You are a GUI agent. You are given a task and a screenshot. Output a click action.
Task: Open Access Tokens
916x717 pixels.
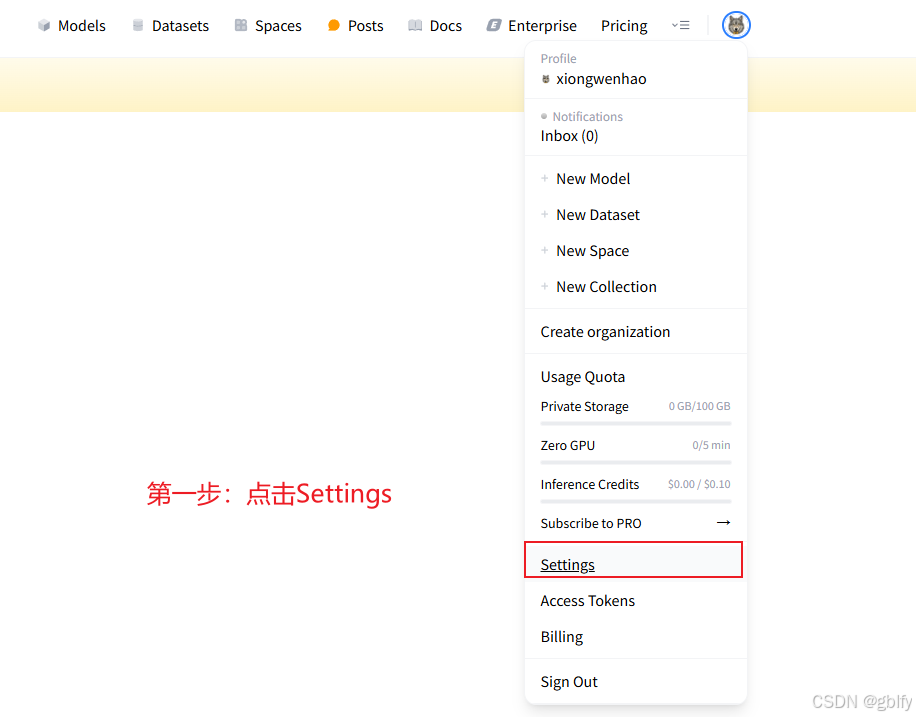(587, 601)
